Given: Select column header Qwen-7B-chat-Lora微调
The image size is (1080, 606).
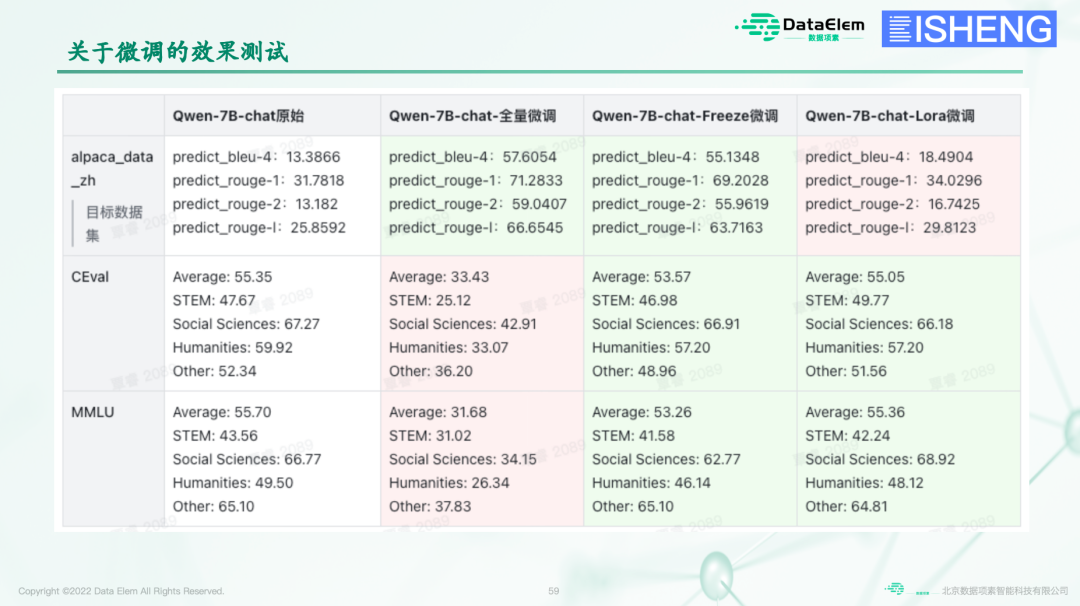Looking at the screenshot, I should 889,116.
